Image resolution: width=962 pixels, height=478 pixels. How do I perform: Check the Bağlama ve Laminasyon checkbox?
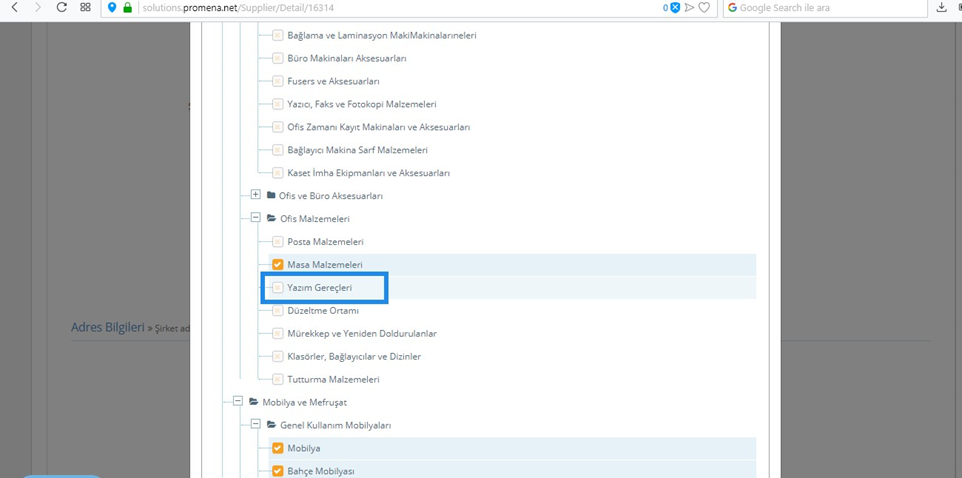[278, 36]
